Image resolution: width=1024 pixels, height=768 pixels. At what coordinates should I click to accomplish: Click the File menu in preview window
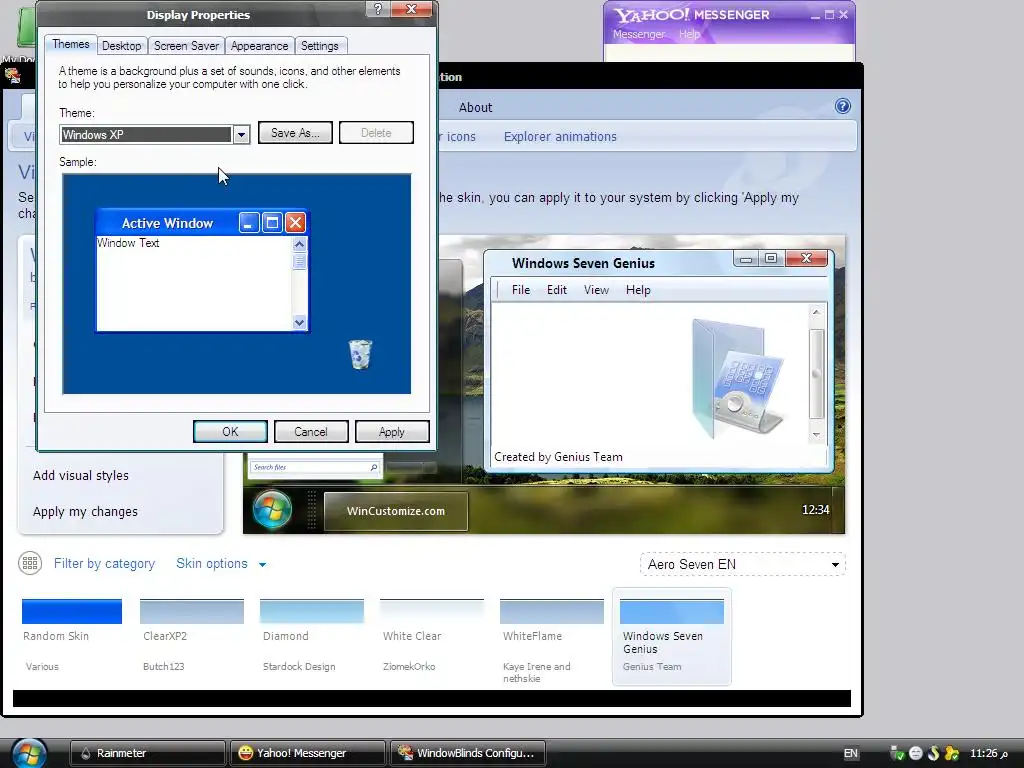click(520, 290)
